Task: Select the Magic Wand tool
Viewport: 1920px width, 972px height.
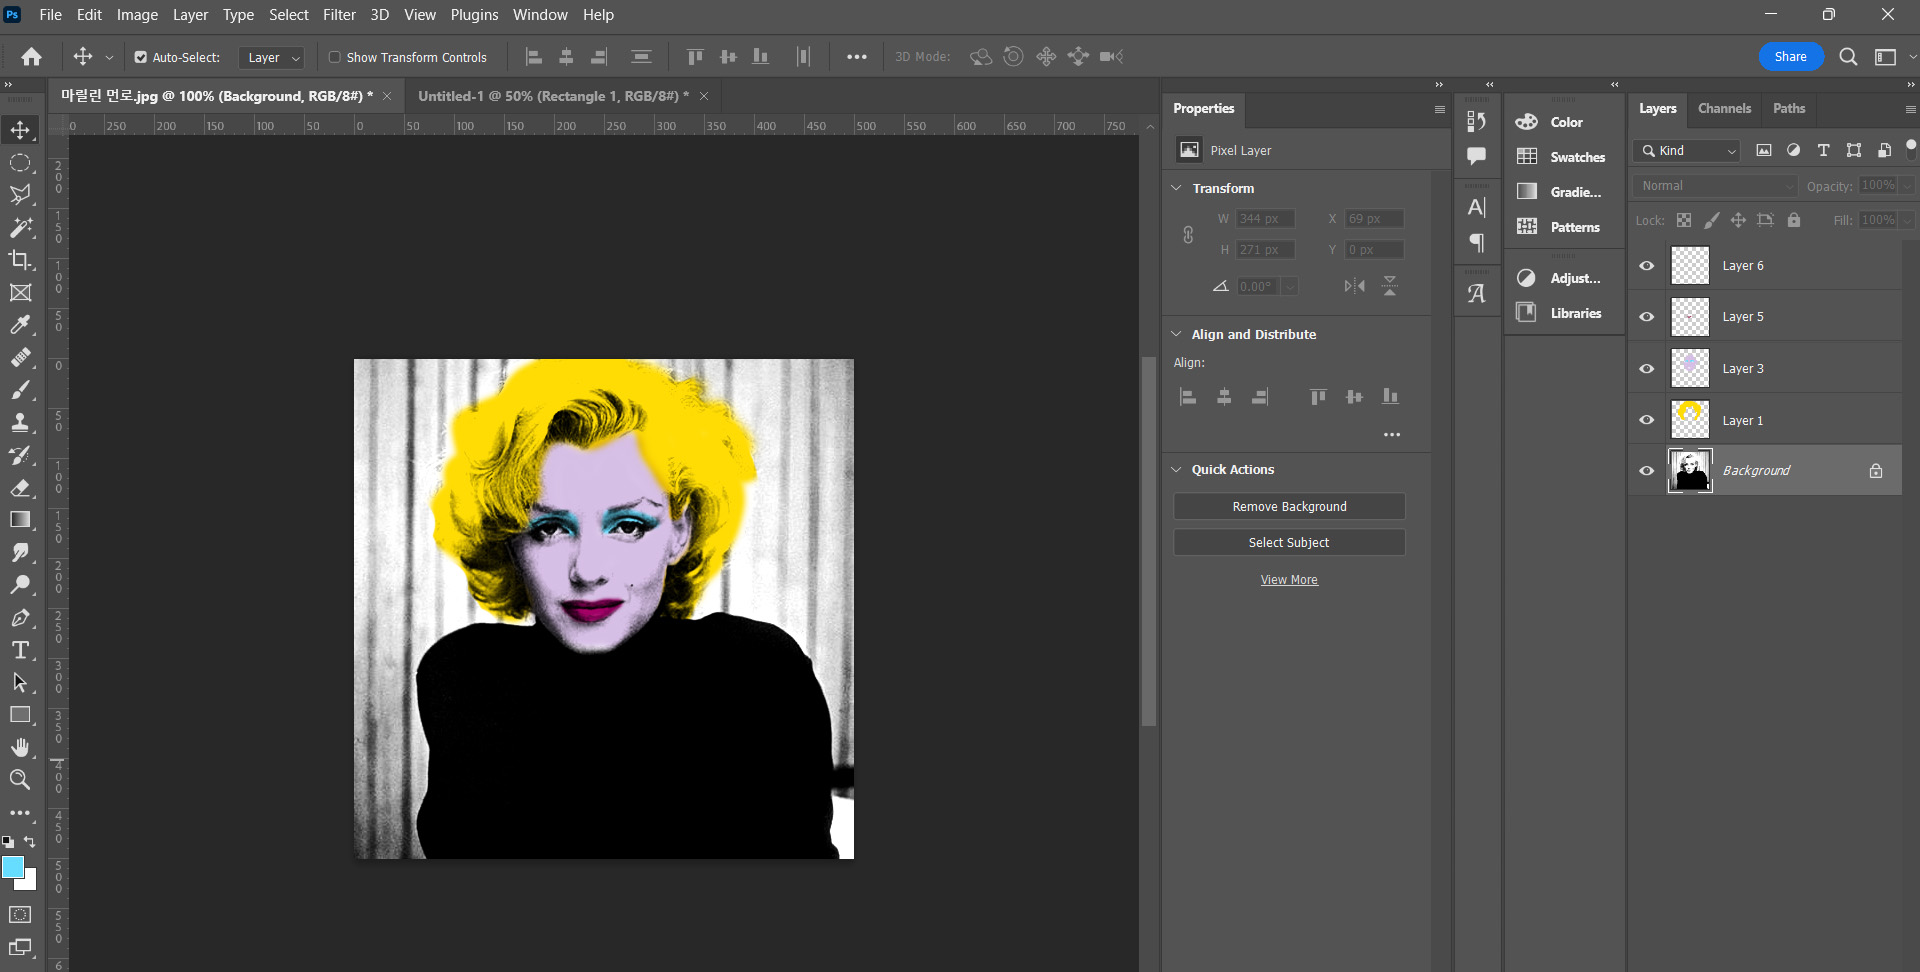Action: [20, 228]
